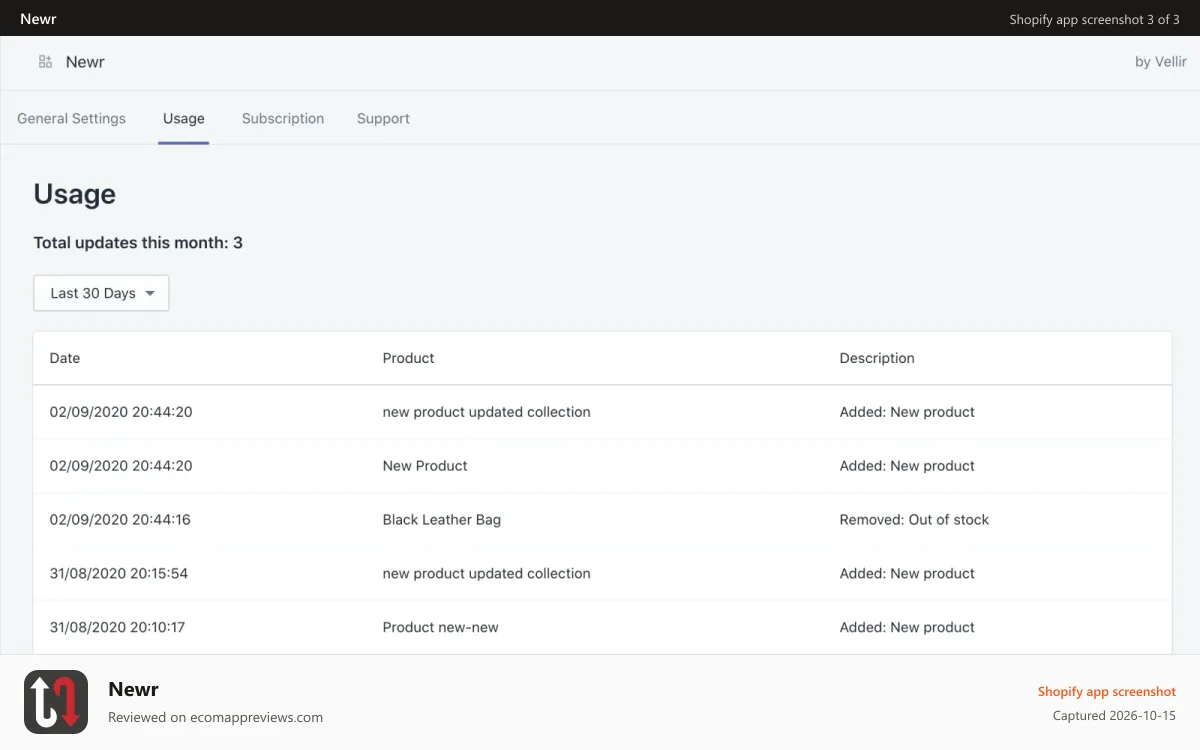1200x750 pixels.
Task: Click Newr in the top black bar
Action: pyautogui.click(x=38, y=19)
